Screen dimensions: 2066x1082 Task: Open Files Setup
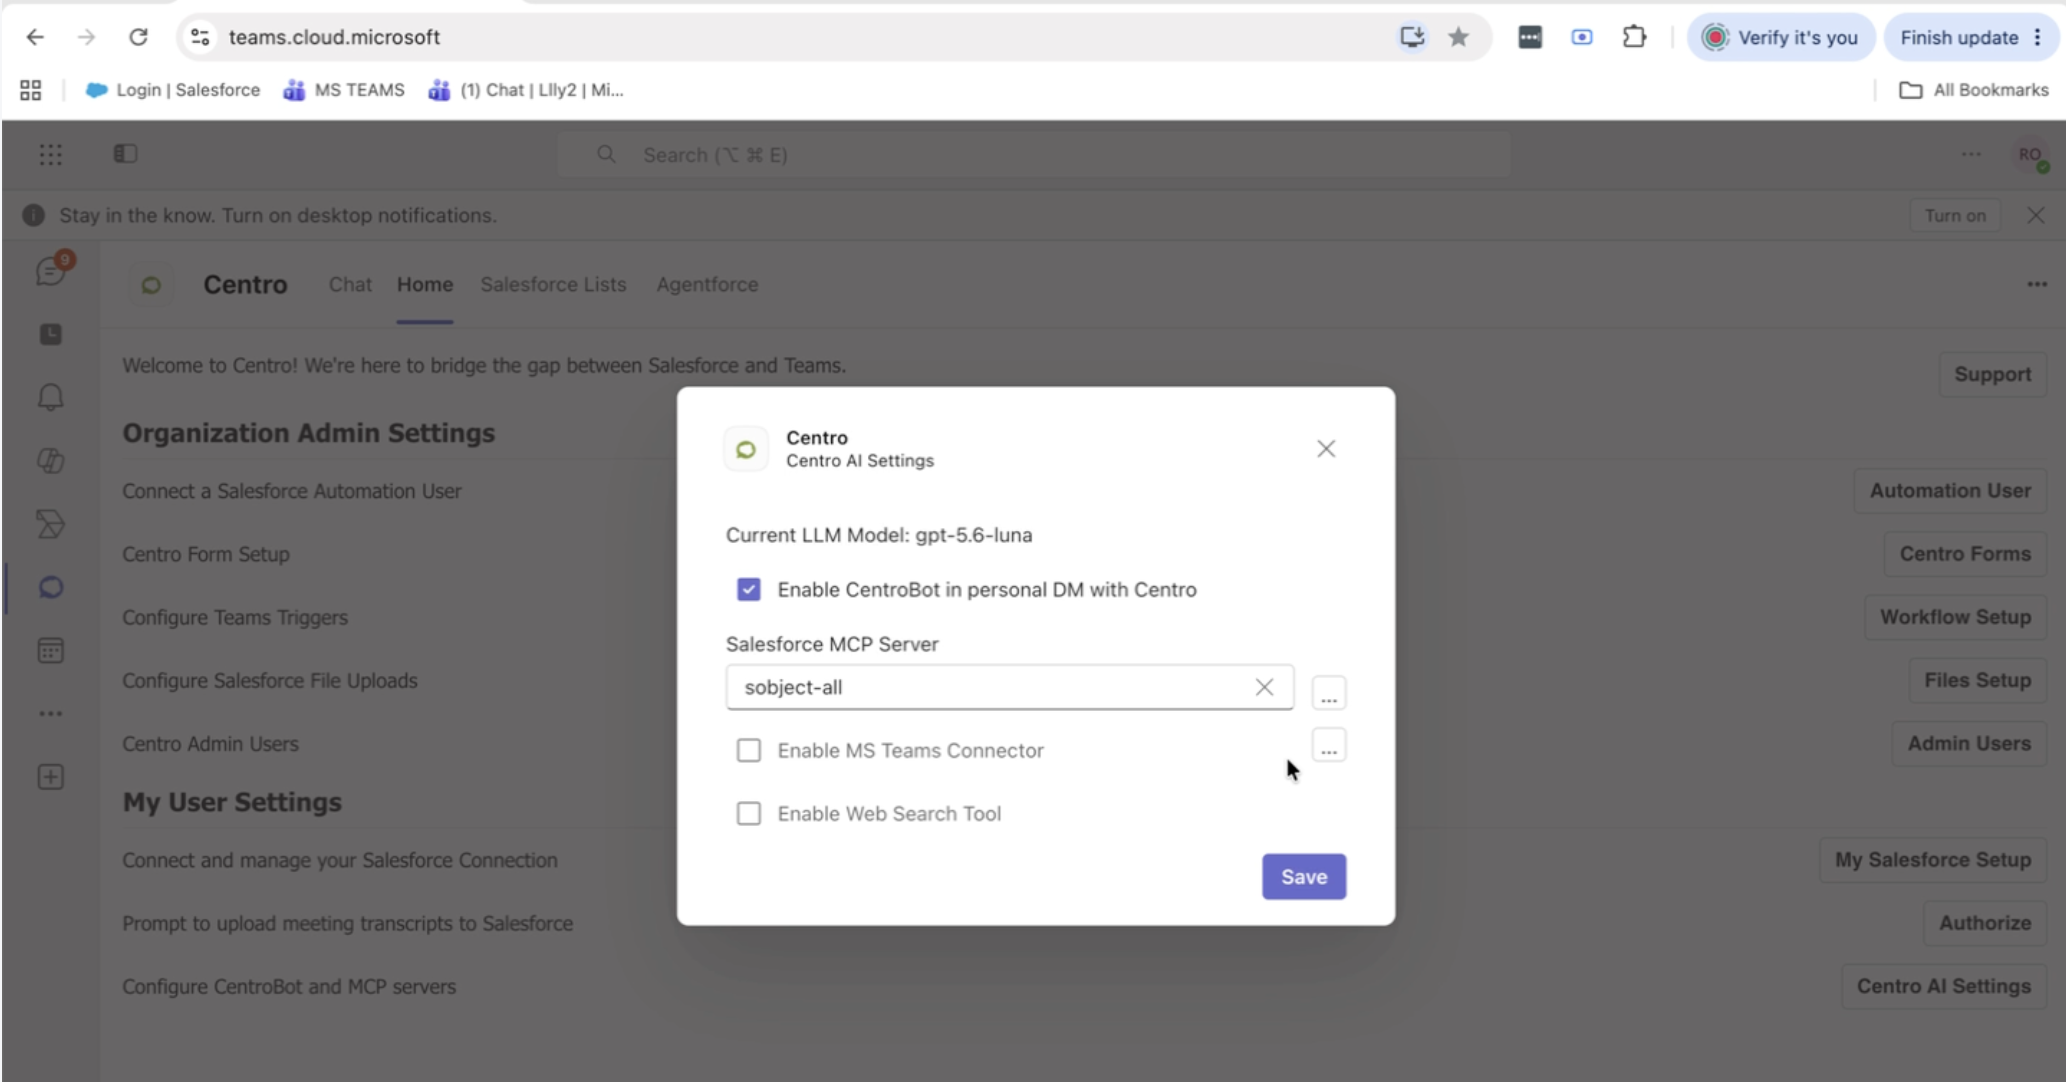[x=1977, y=680]
